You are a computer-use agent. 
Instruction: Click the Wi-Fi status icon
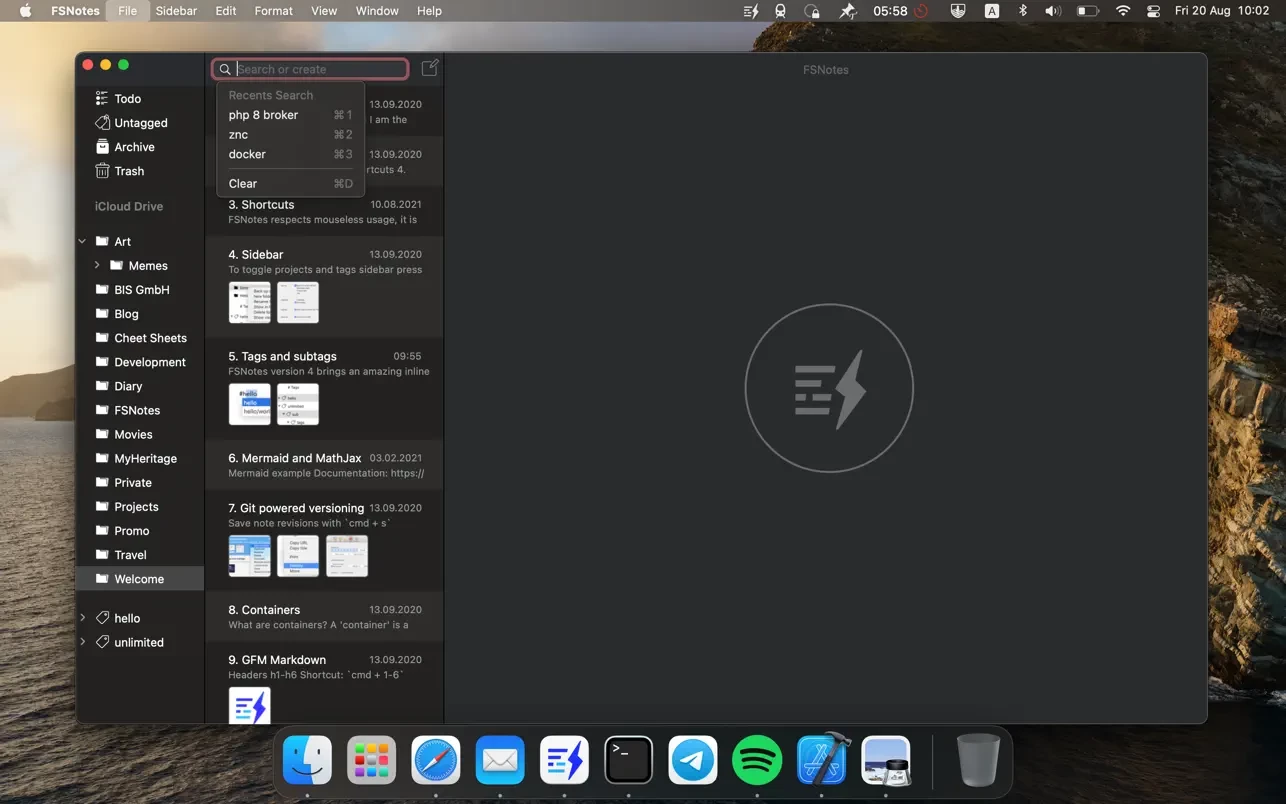tap(1123, 11)
